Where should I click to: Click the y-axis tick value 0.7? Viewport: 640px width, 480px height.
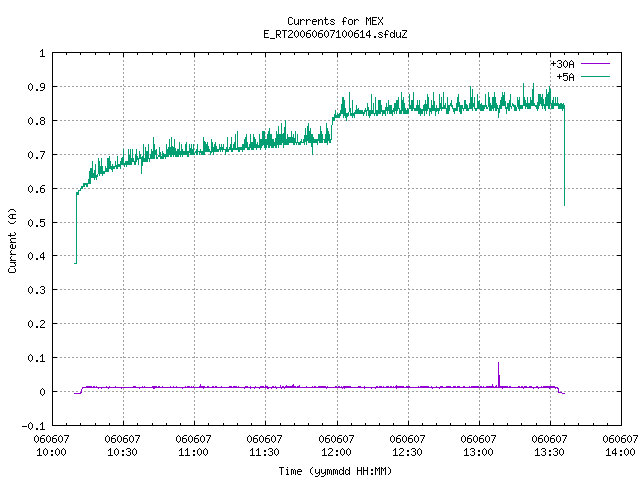(36, 155)
